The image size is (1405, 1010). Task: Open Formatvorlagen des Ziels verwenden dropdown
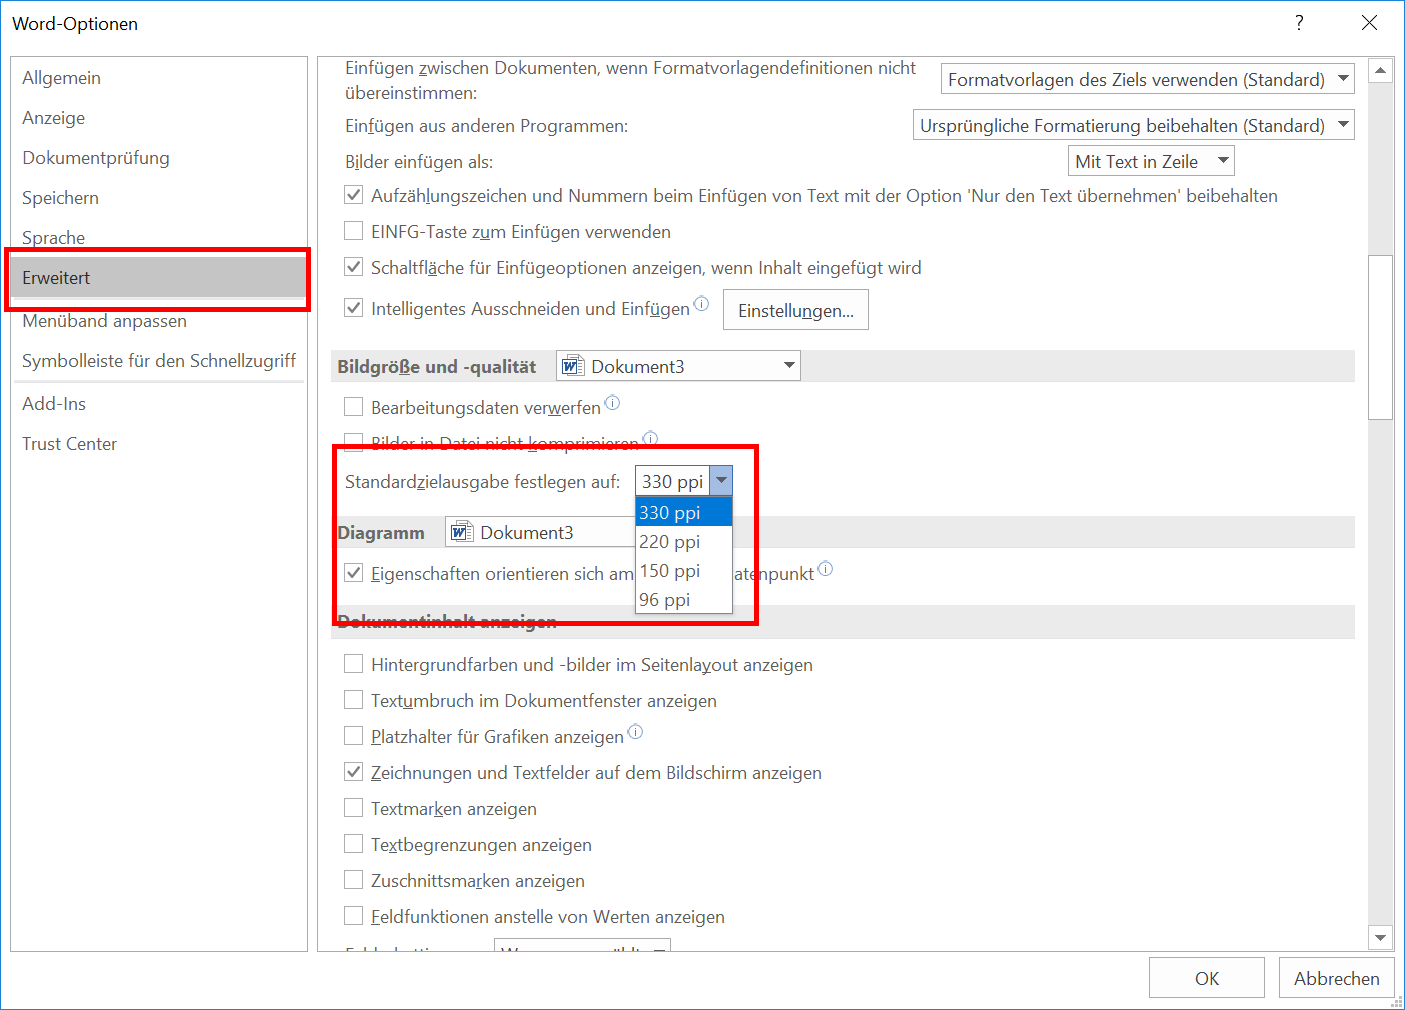click(1148, 79)
